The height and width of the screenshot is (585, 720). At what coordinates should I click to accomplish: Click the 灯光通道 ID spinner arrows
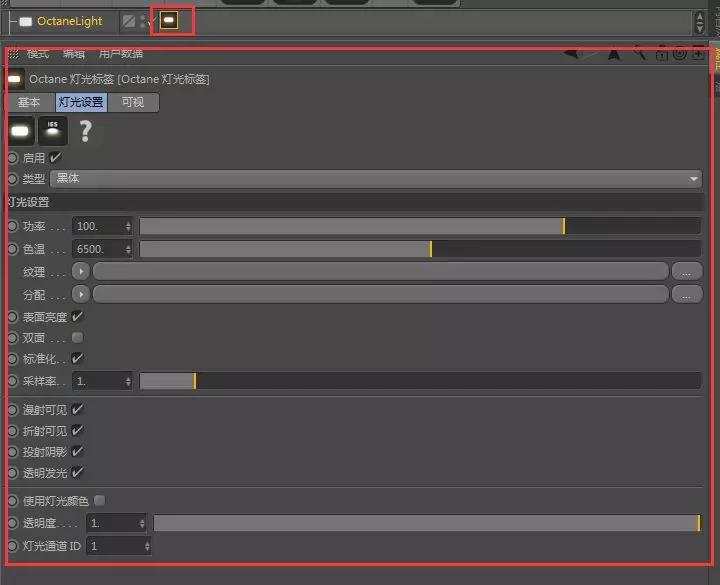(147, 546)
